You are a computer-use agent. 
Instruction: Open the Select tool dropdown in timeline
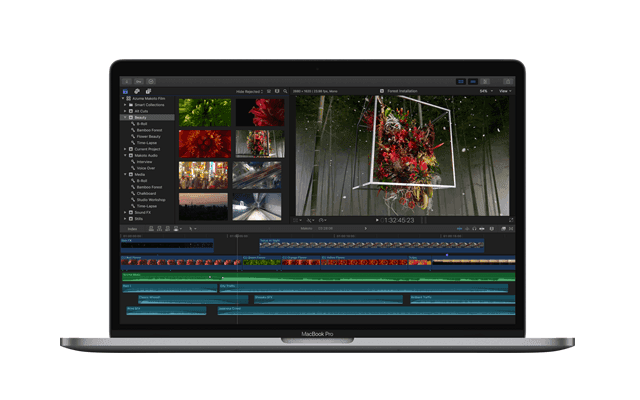(x=192, y=229)
